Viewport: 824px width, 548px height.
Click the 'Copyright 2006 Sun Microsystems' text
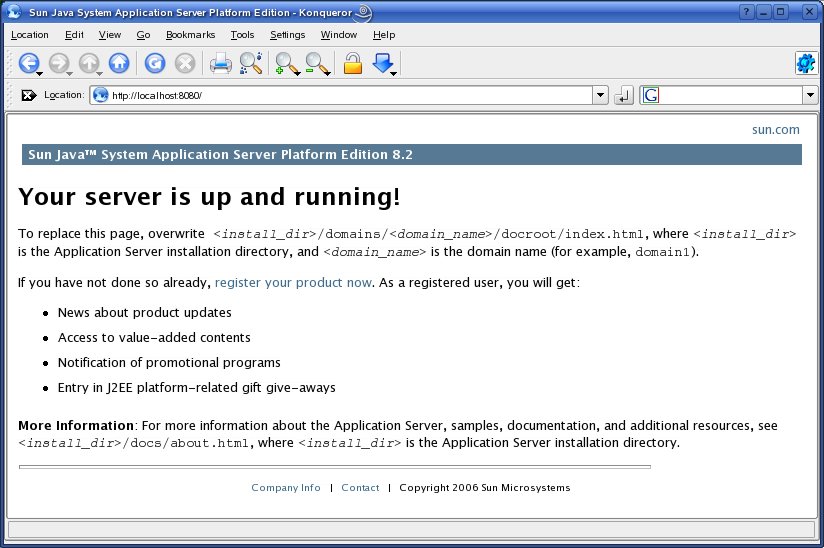485,488
